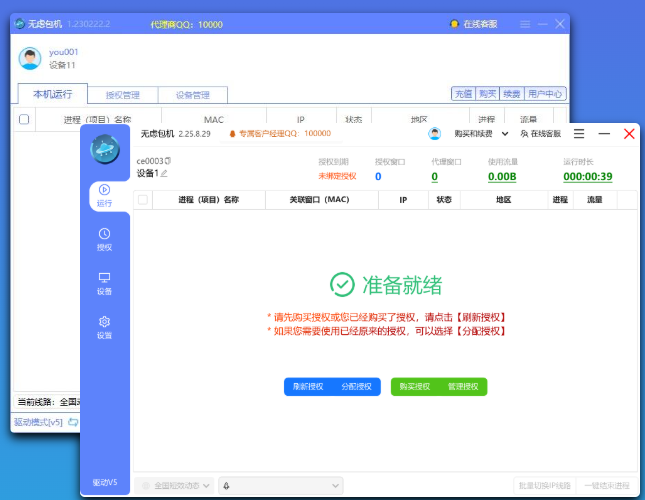Click the 代理窗口 count 0 link
645x500 pixels.
(x=435, y=176)
